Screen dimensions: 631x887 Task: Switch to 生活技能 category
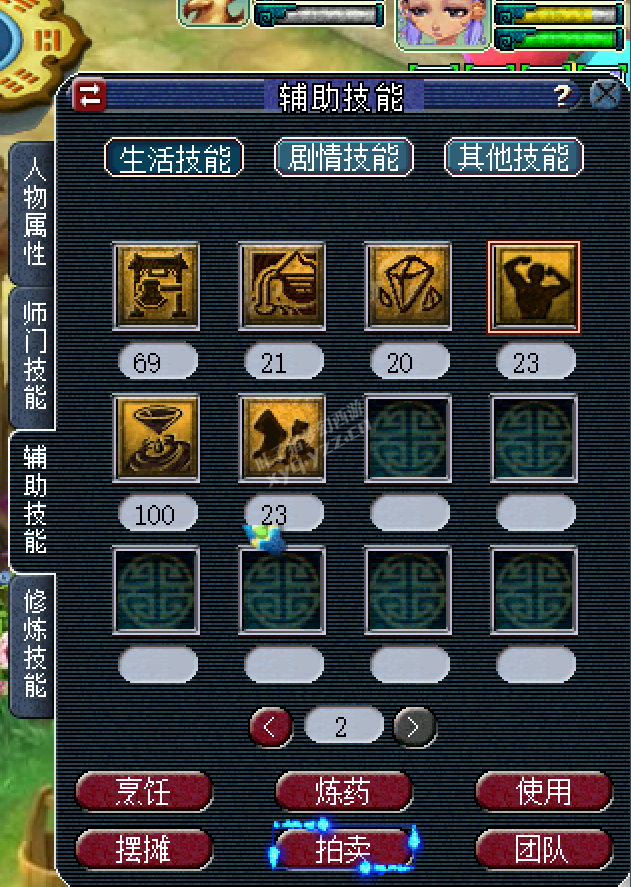coord(174,157)
